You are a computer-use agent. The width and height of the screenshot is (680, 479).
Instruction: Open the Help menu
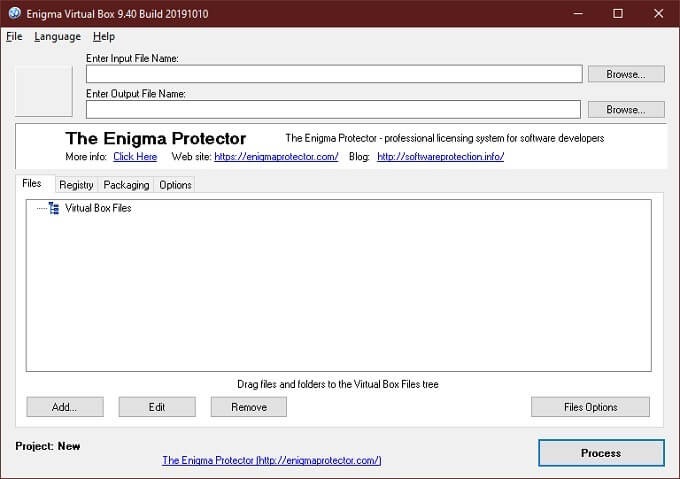coord(104,37)
